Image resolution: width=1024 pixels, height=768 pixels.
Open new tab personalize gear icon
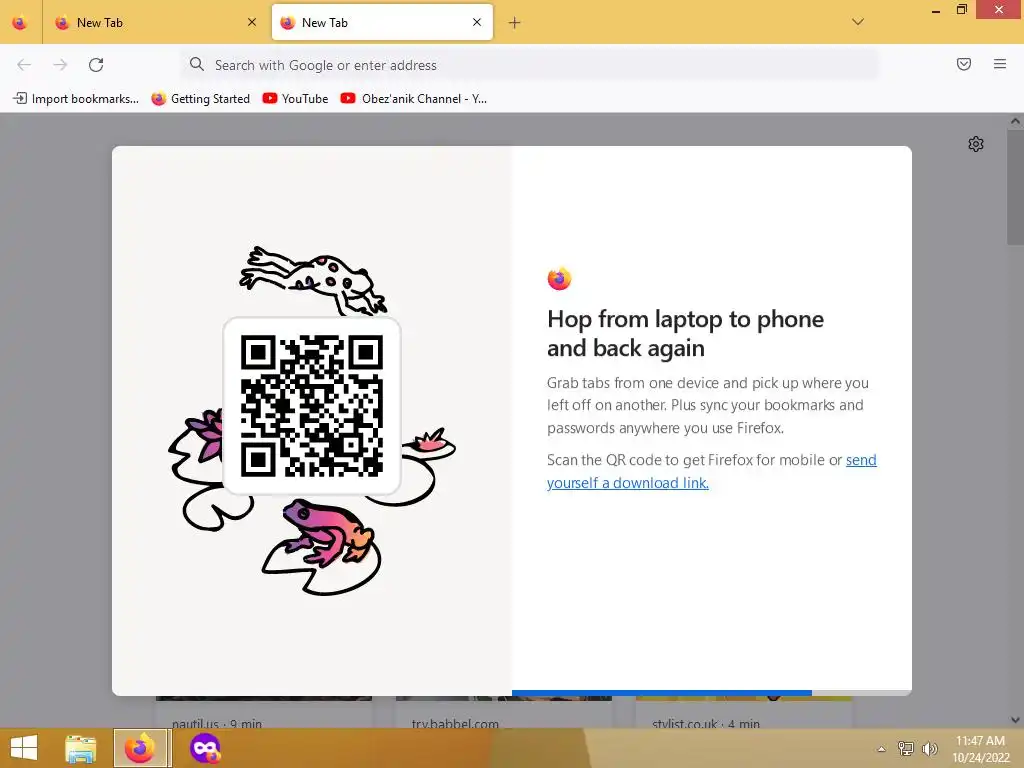pos(976,144)
